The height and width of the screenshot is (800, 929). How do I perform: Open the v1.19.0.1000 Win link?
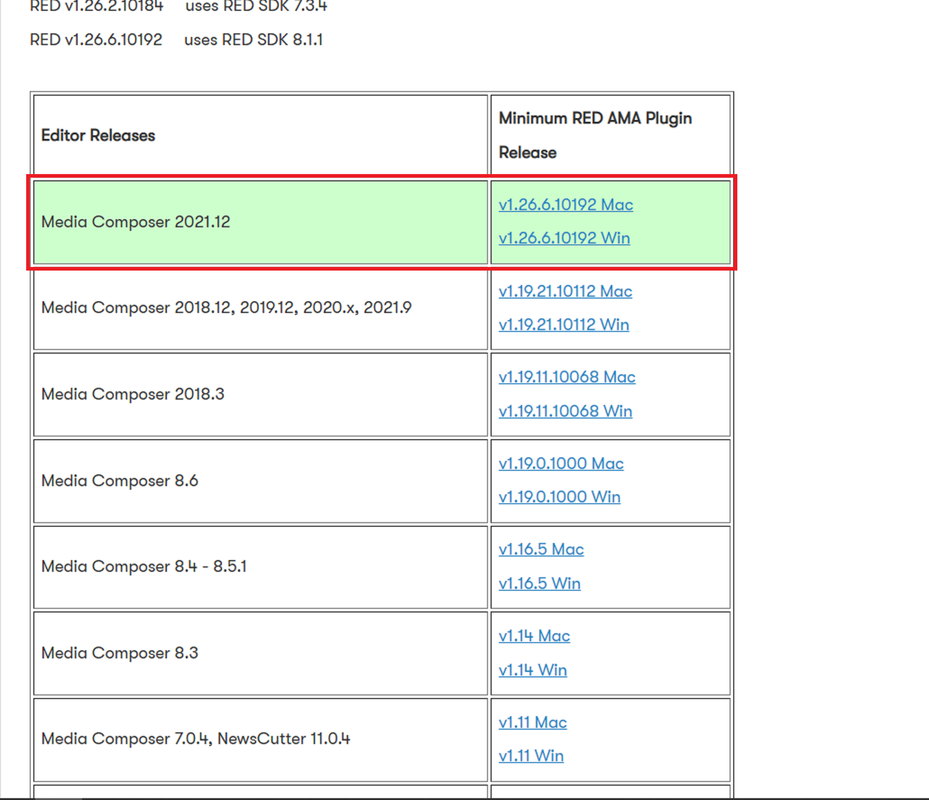(x=559, y=497)
